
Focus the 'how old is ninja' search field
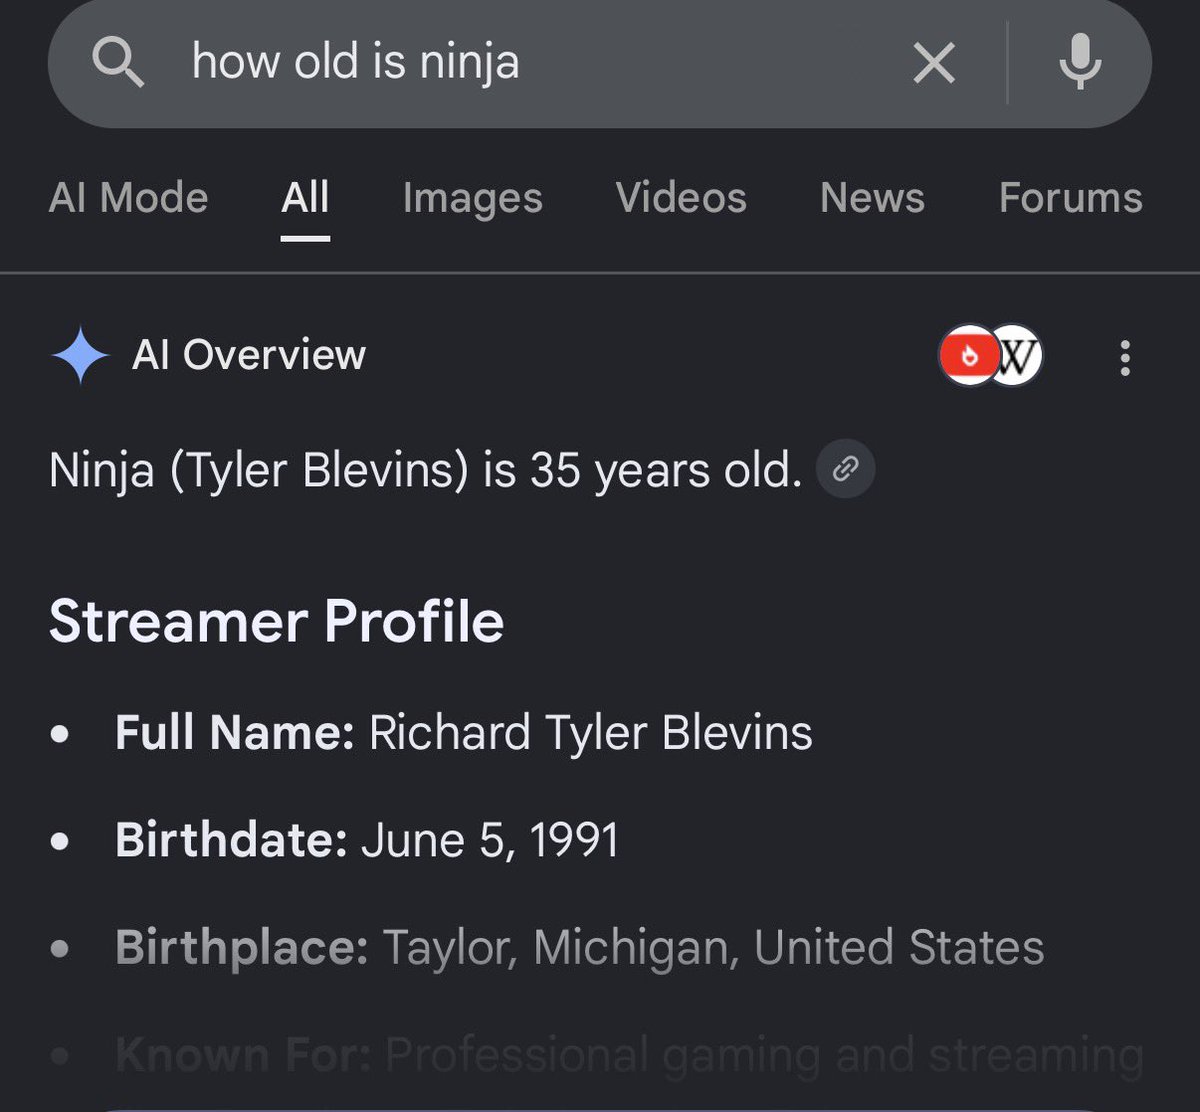(x=600, y=64)
